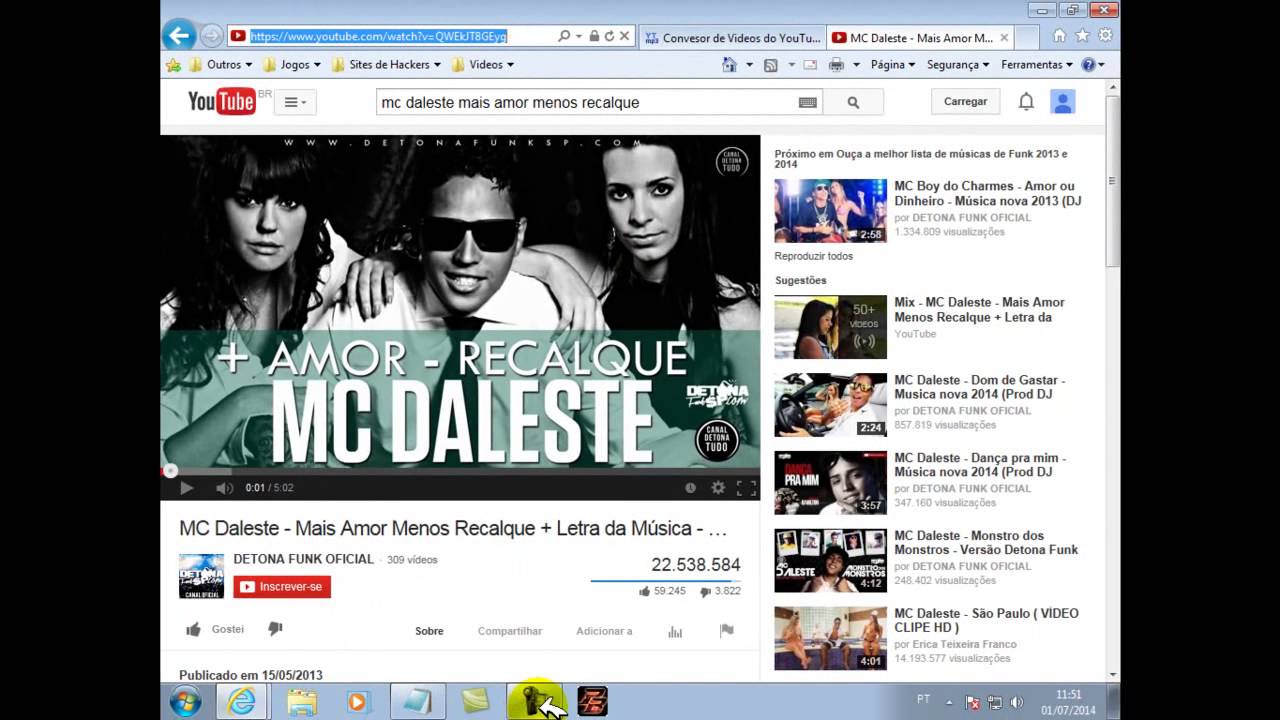The image size is (1280, 720).
Task: Open the 309 vídeos link
Action: 412,560
